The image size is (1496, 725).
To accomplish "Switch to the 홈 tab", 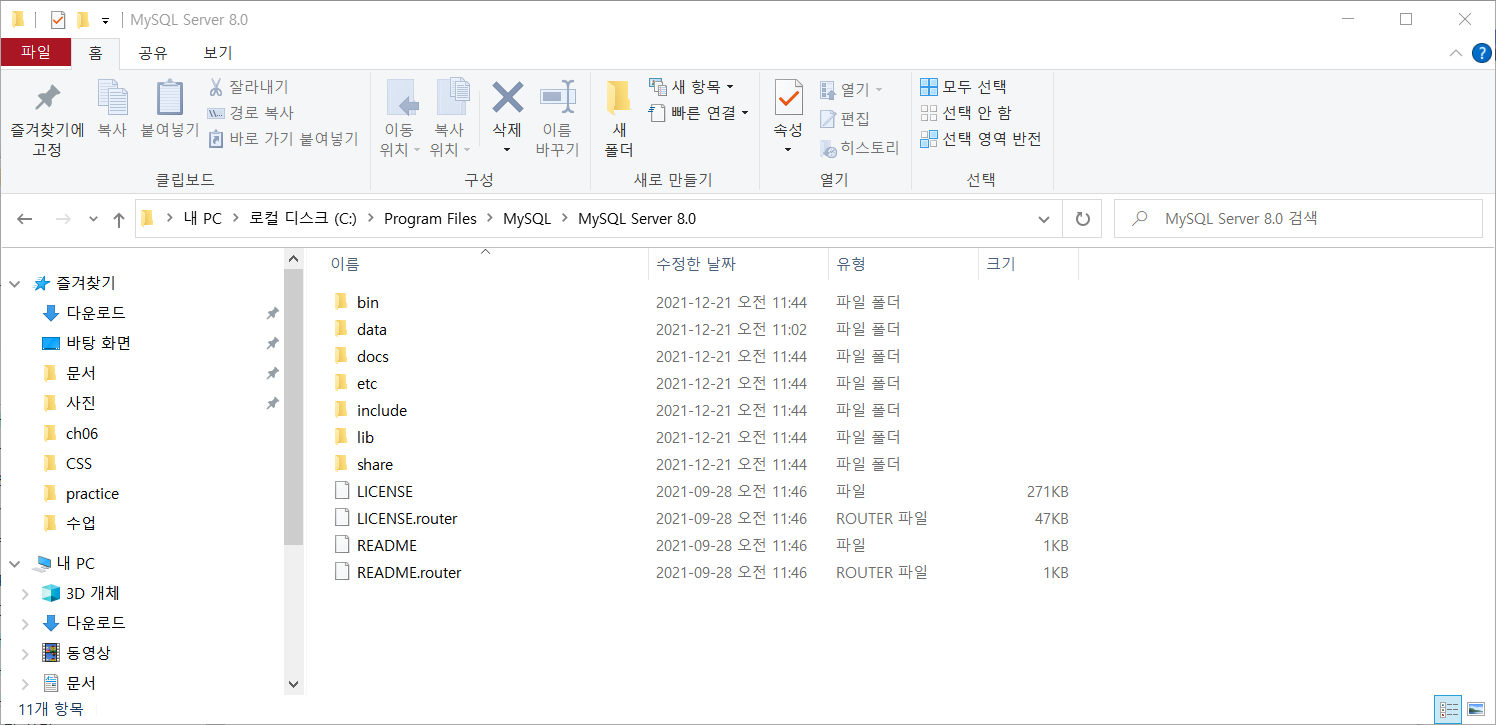I will pos(96,53).
